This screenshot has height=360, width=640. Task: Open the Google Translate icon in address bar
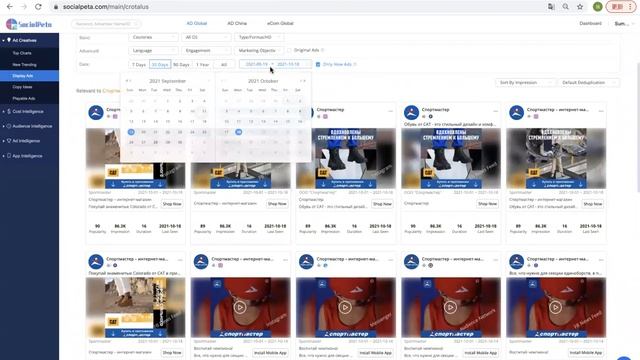click(551, 7)
